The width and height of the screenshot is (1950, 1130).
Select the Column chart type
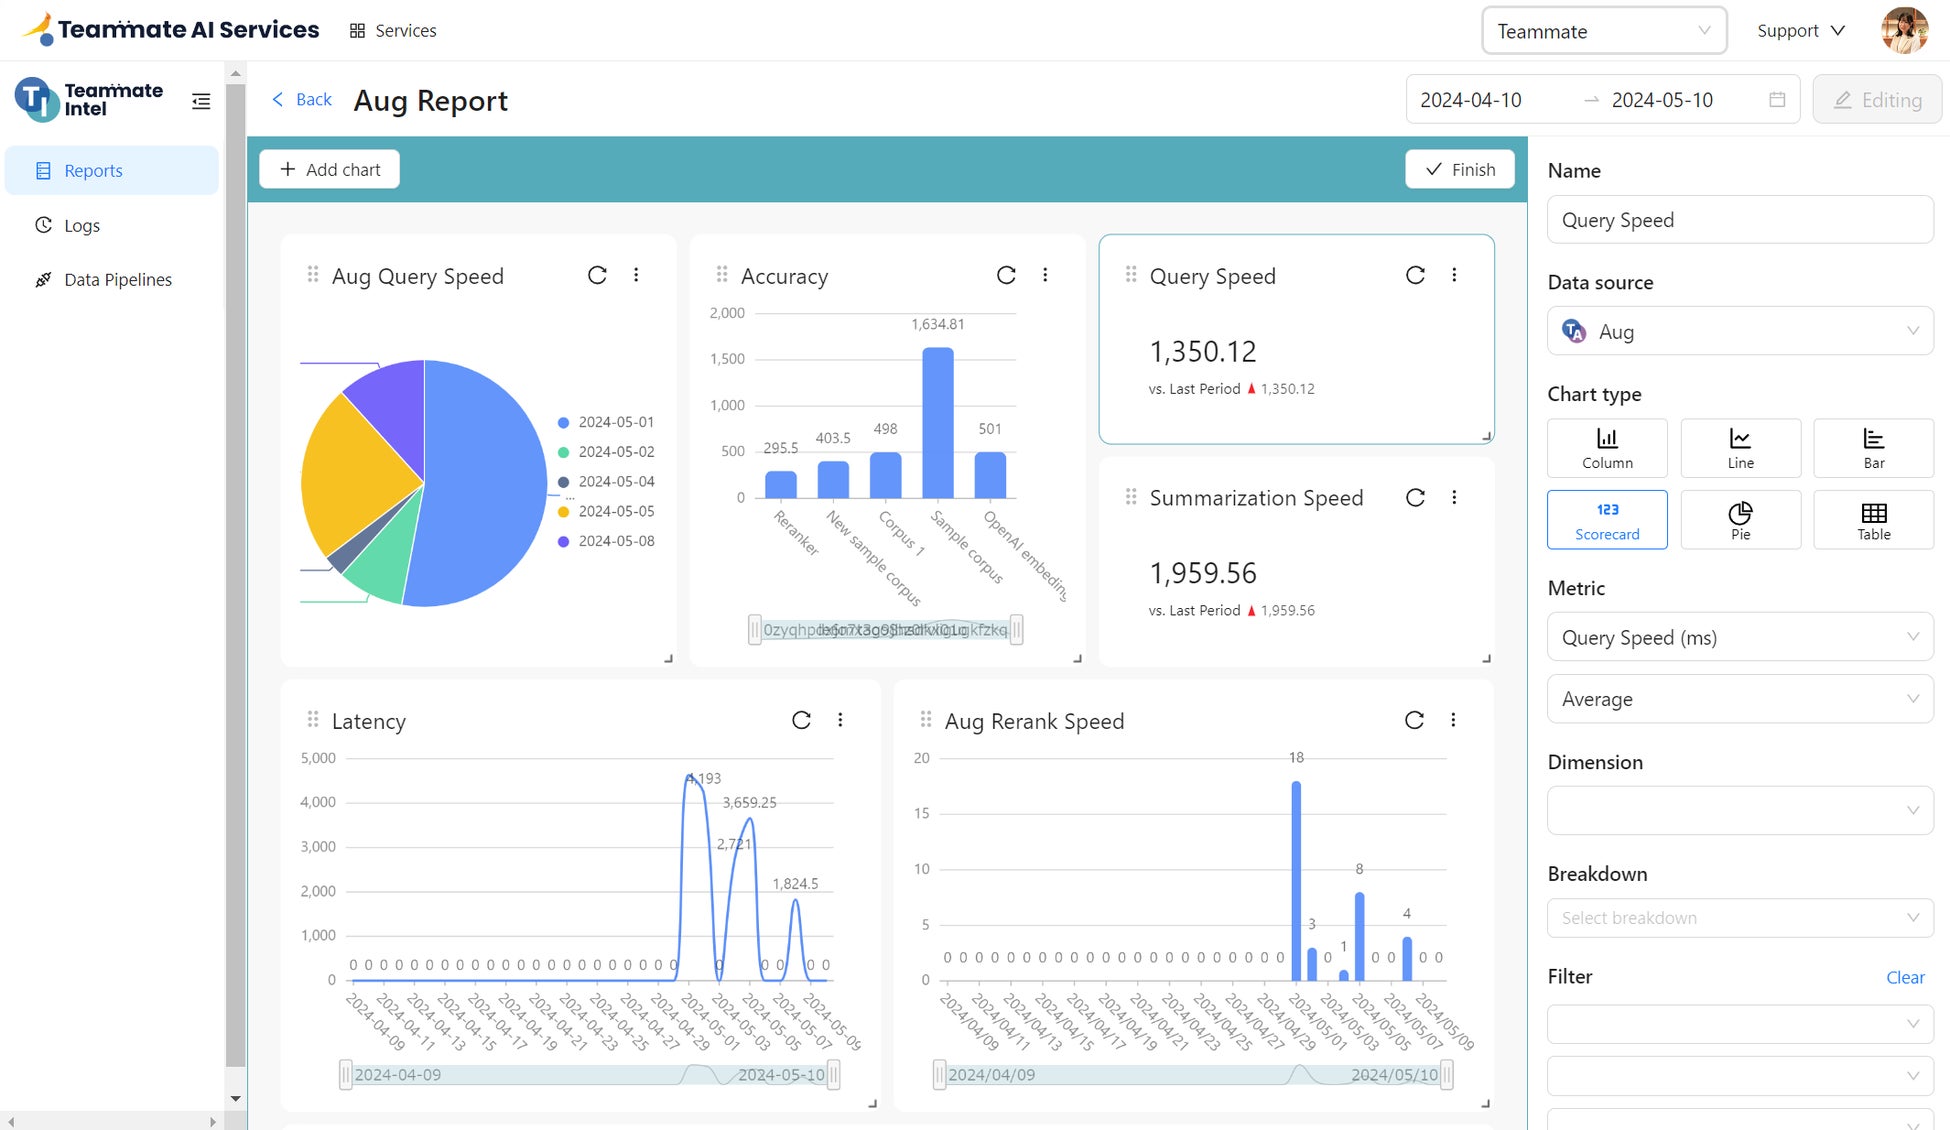[1607, 448]
